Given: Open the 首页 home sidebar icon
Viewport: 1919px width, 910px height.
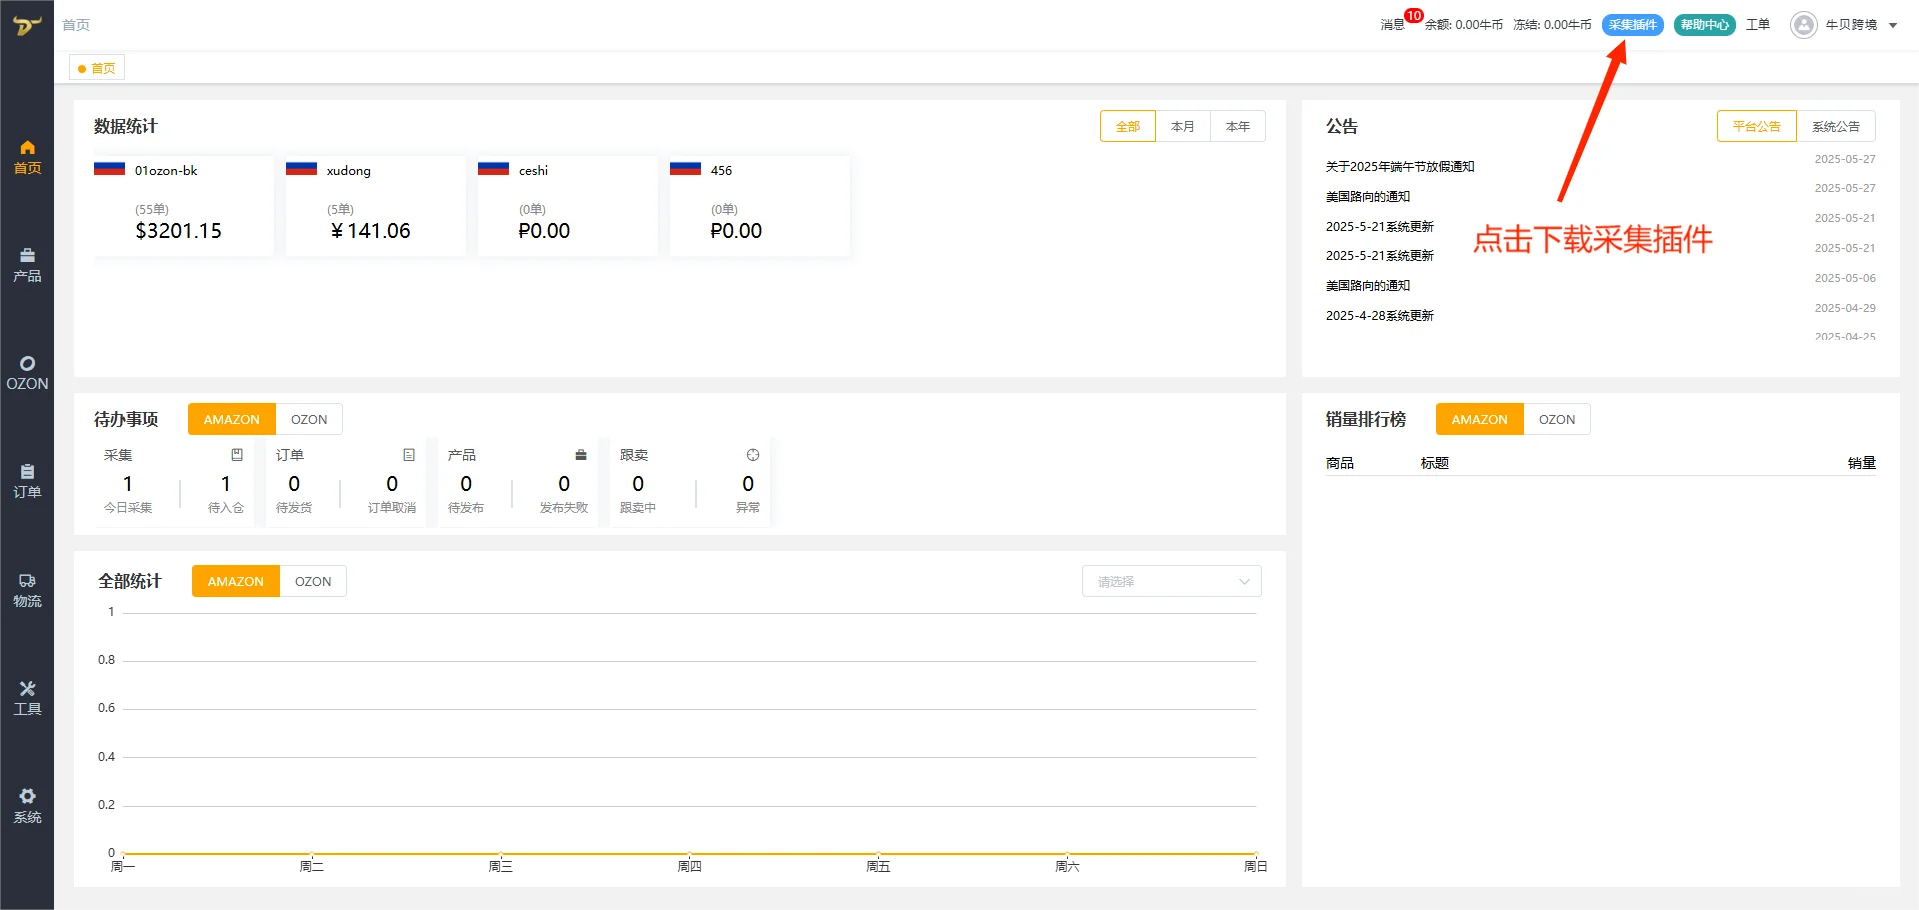Looking at the screenshot, I should [x=27, y=157].
